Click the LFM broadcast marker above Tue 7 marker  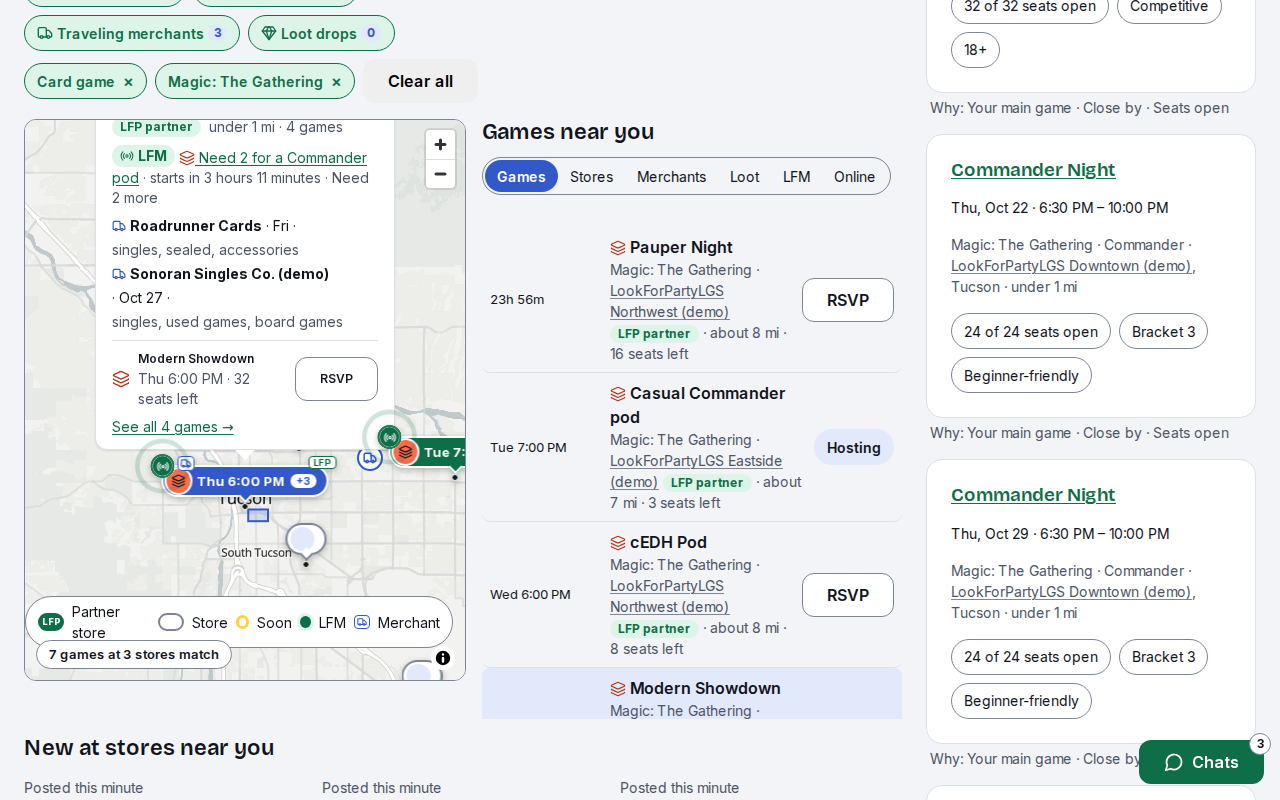(389, 436)
